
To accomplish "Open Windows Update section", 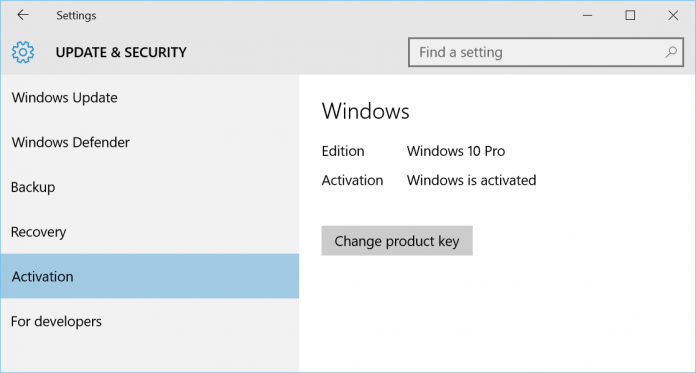I will click(x=150, y=98).
